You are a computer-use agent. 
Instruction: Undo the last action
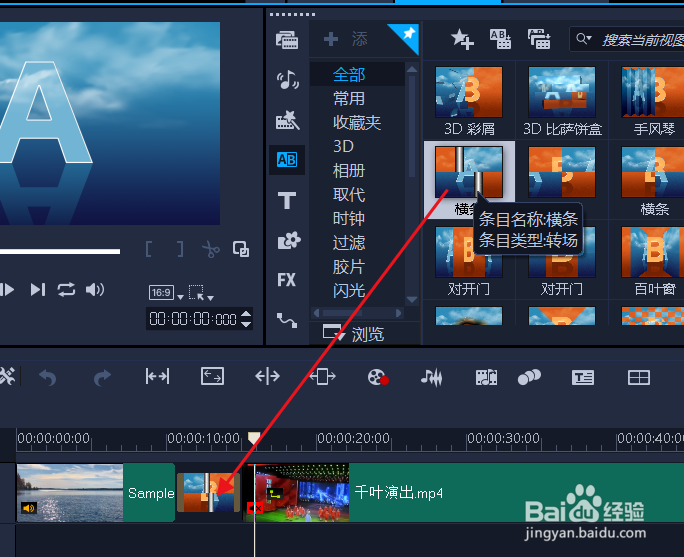coord(48,377)
